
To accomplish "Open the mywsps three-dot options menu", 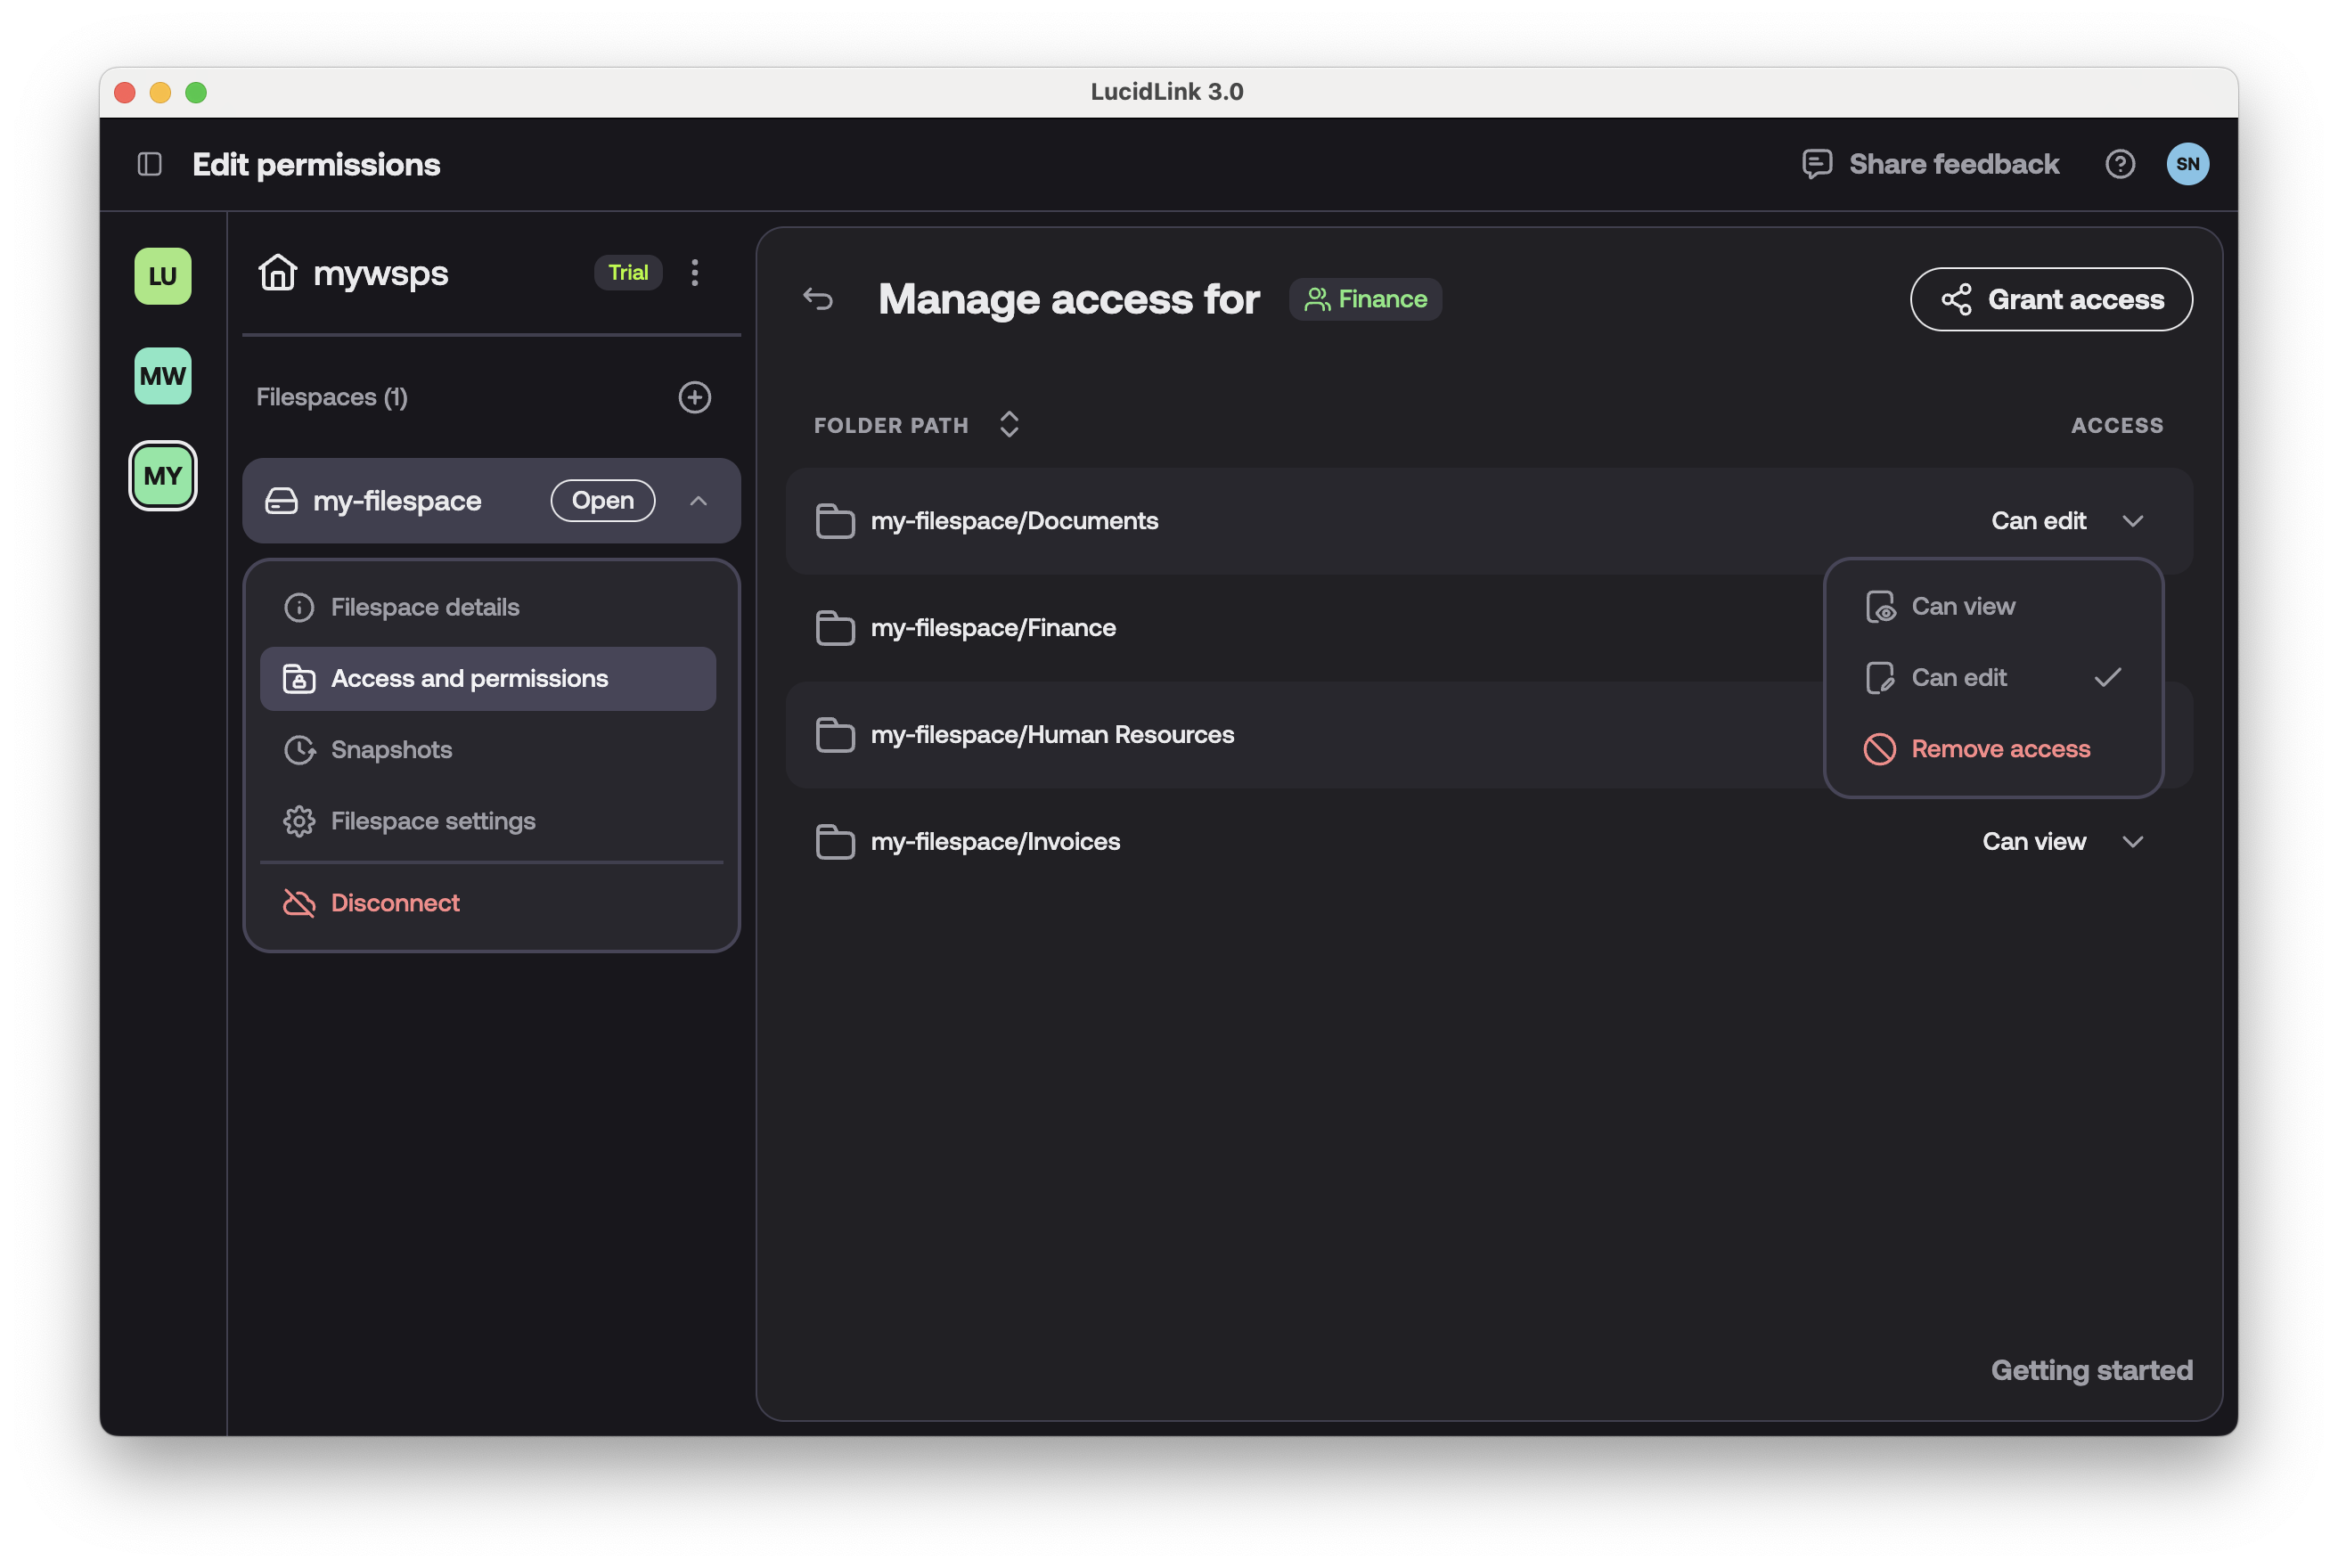I will point(695,272).
